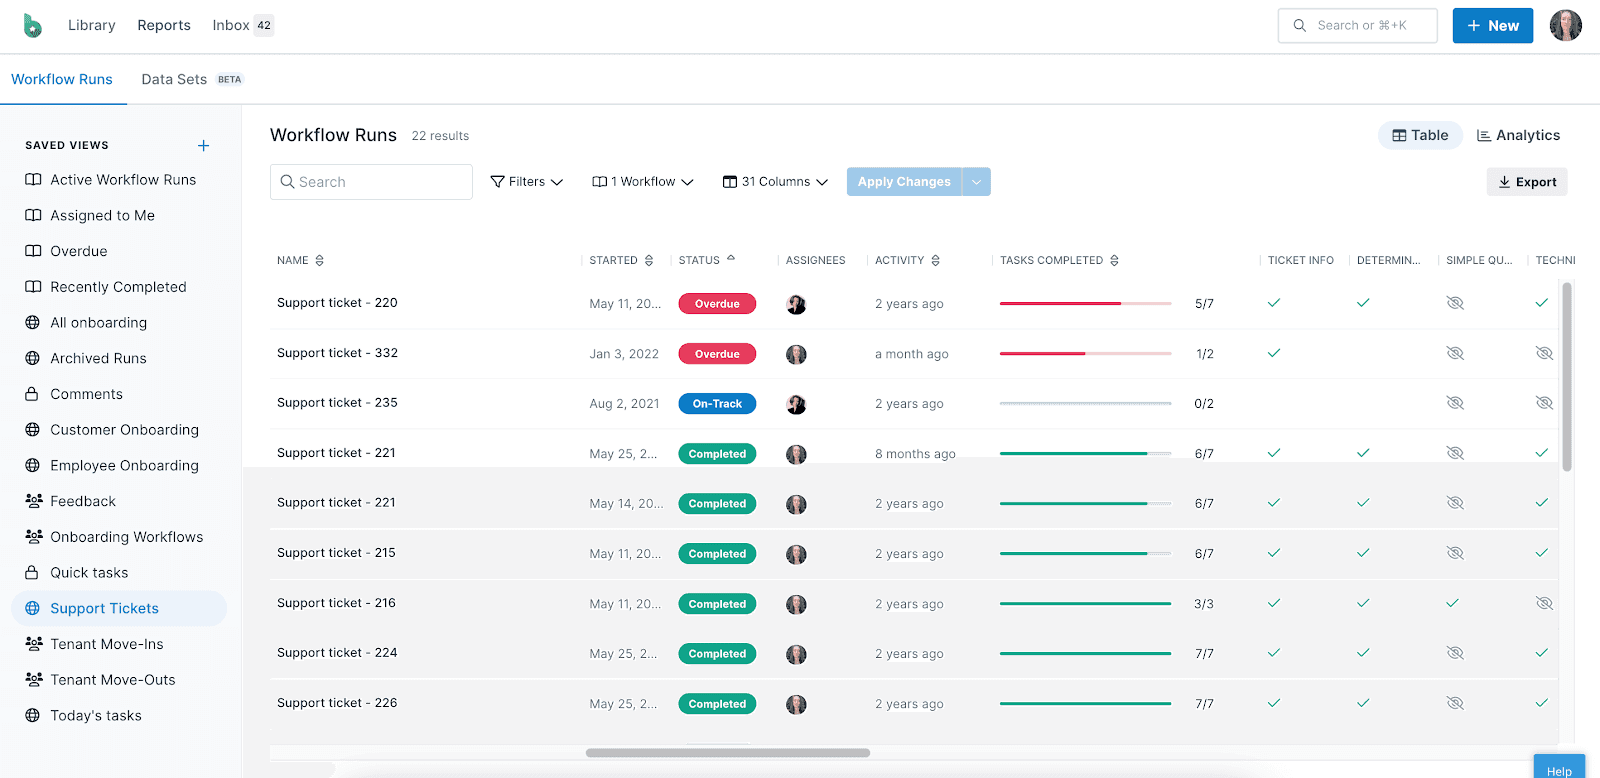Toggle hidden eye icon for Support ticket - 226
The height and width of the screenshot is (778, 1600).
[1455, 703]
